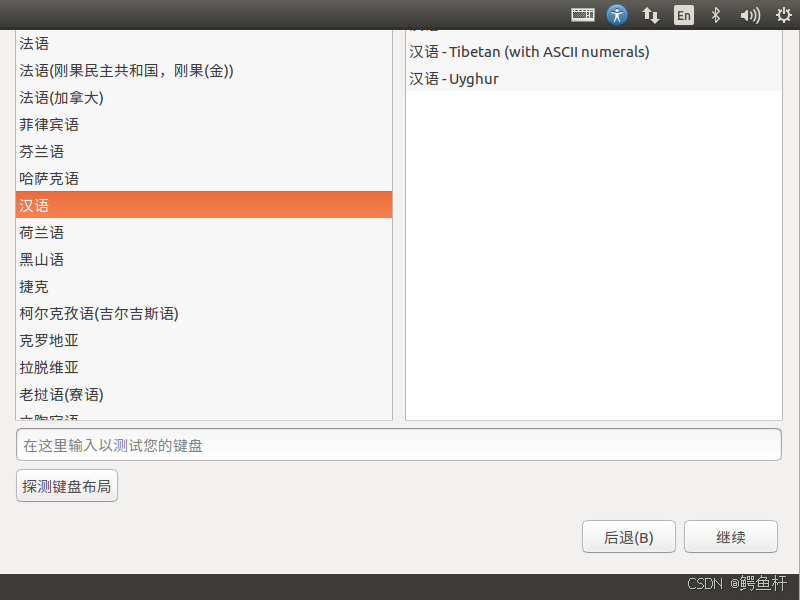Click the 探测键盘布局 button
This screenshot has height=600, width=800.
pyautogui.click(x=67, y=486)
